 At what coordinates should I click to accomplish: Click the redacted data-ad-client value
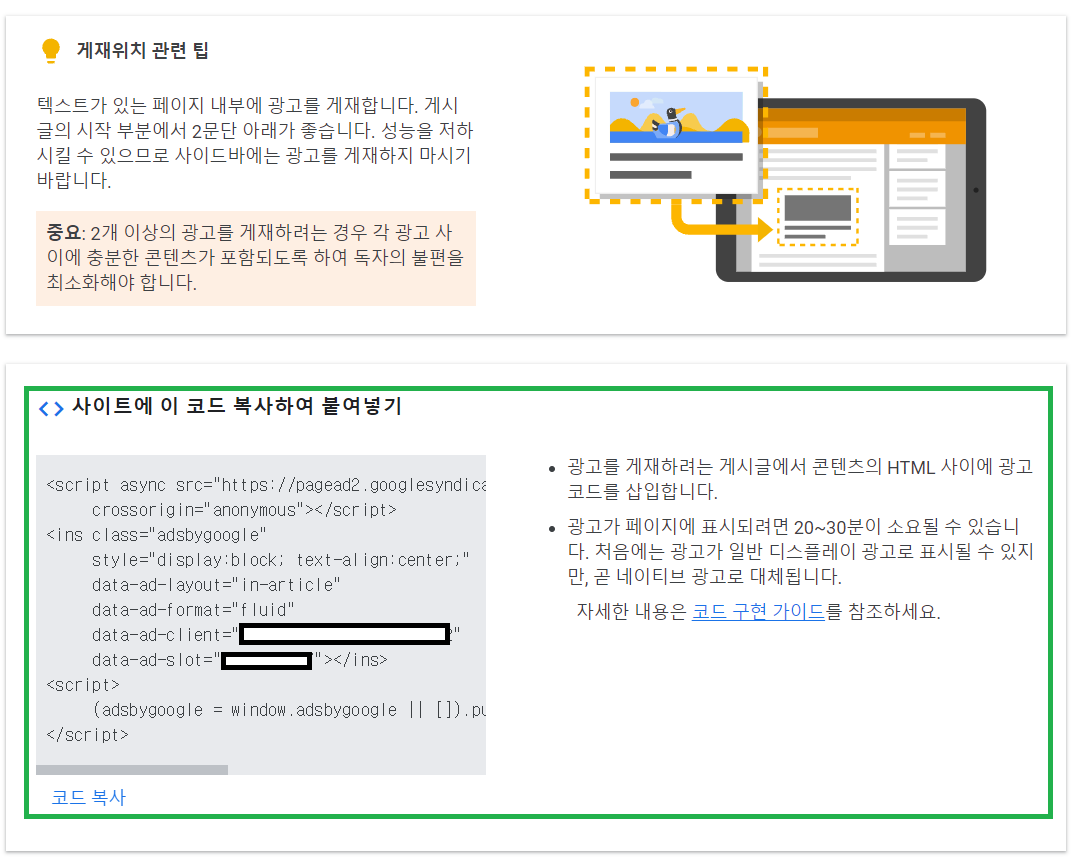pyautogui.click(x=344, y=634)
